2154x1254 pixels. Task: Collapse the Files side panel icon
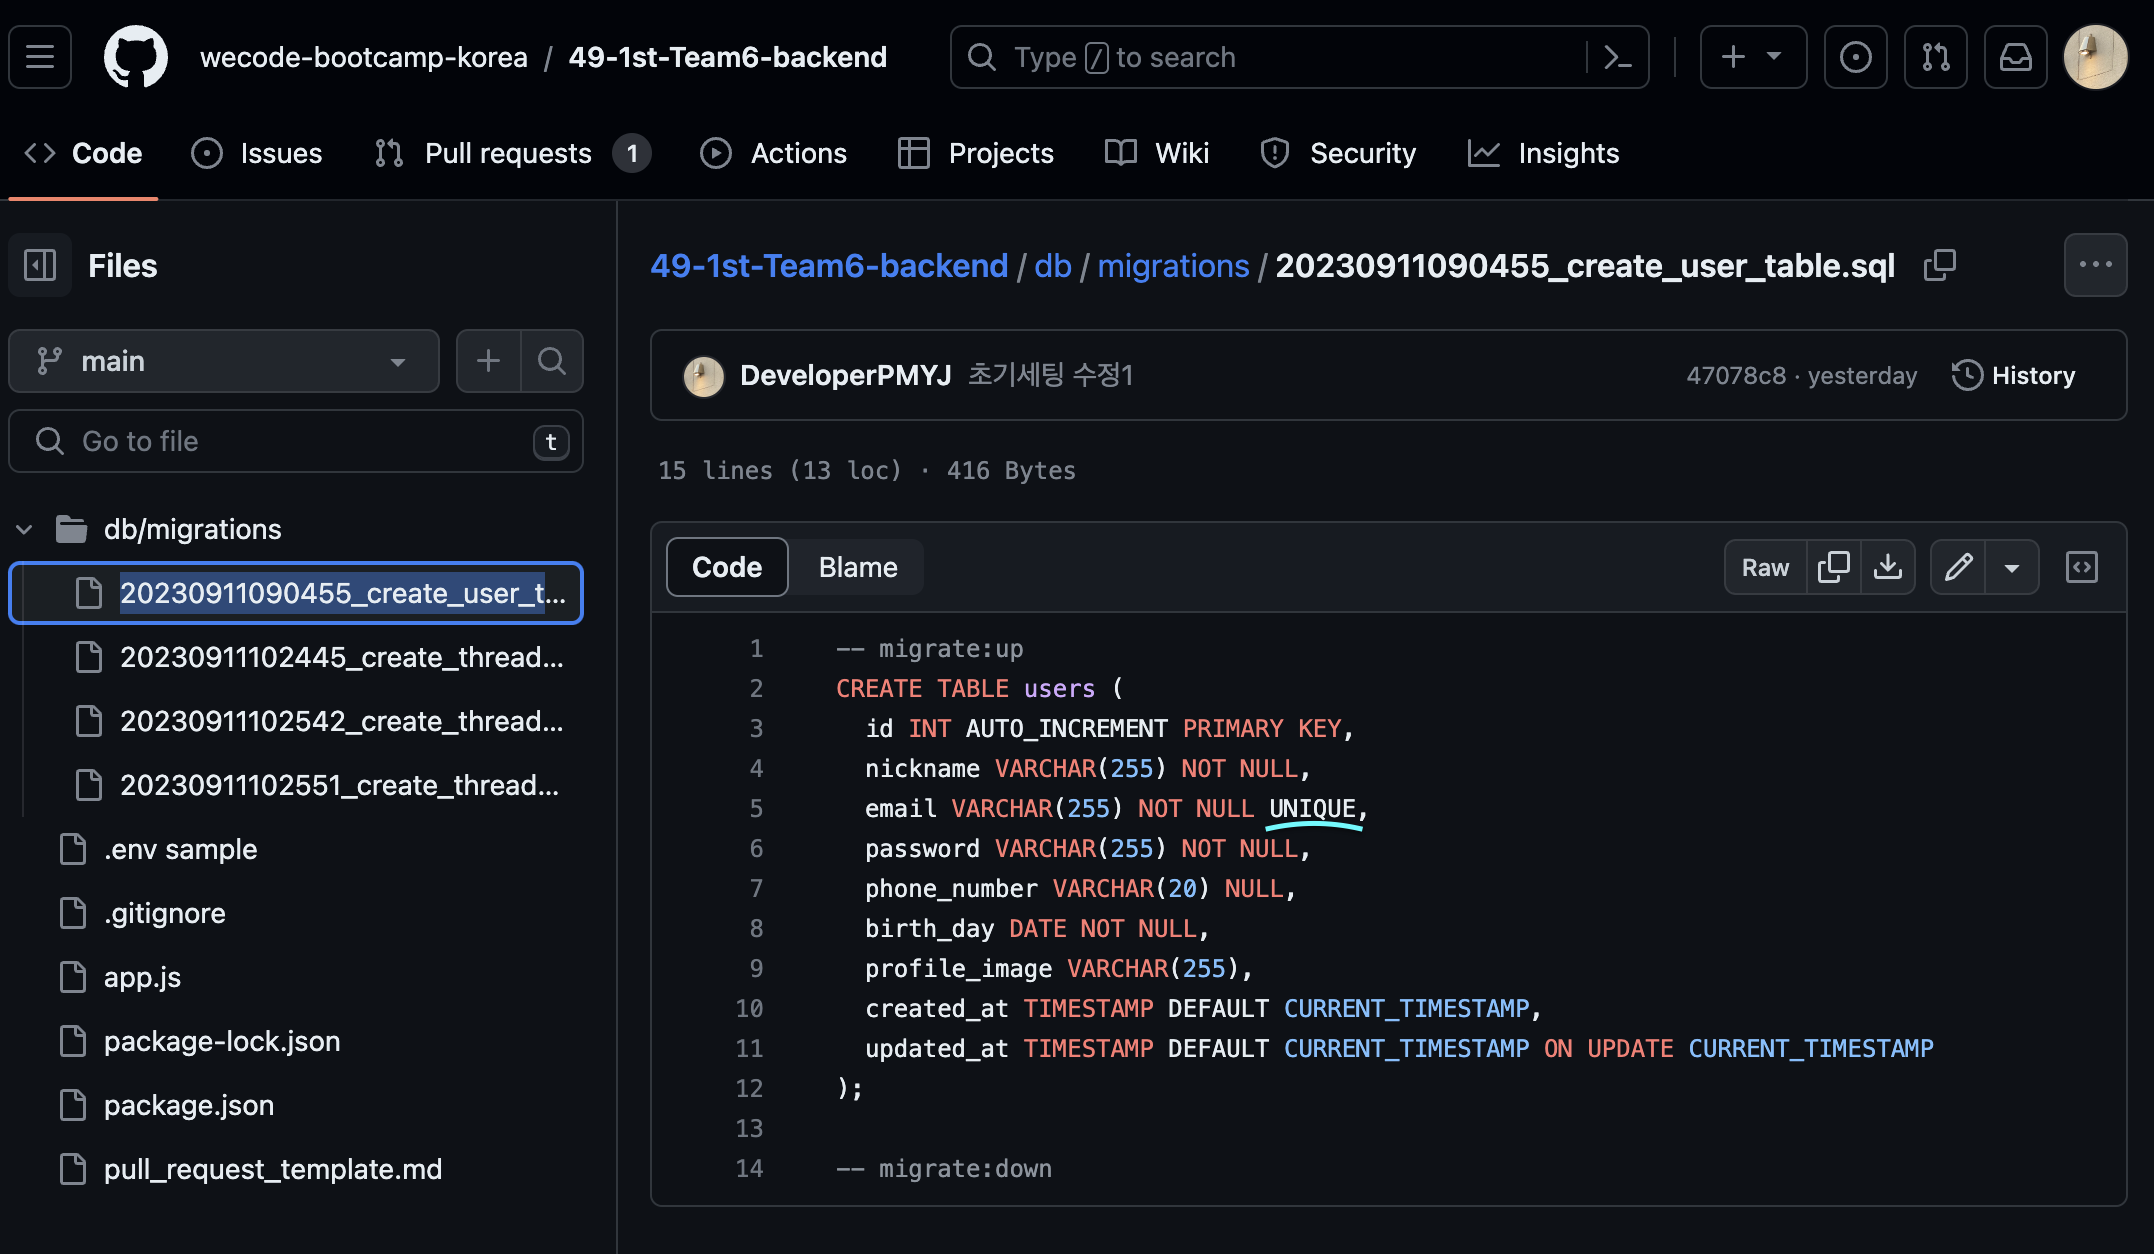point(40,265)
